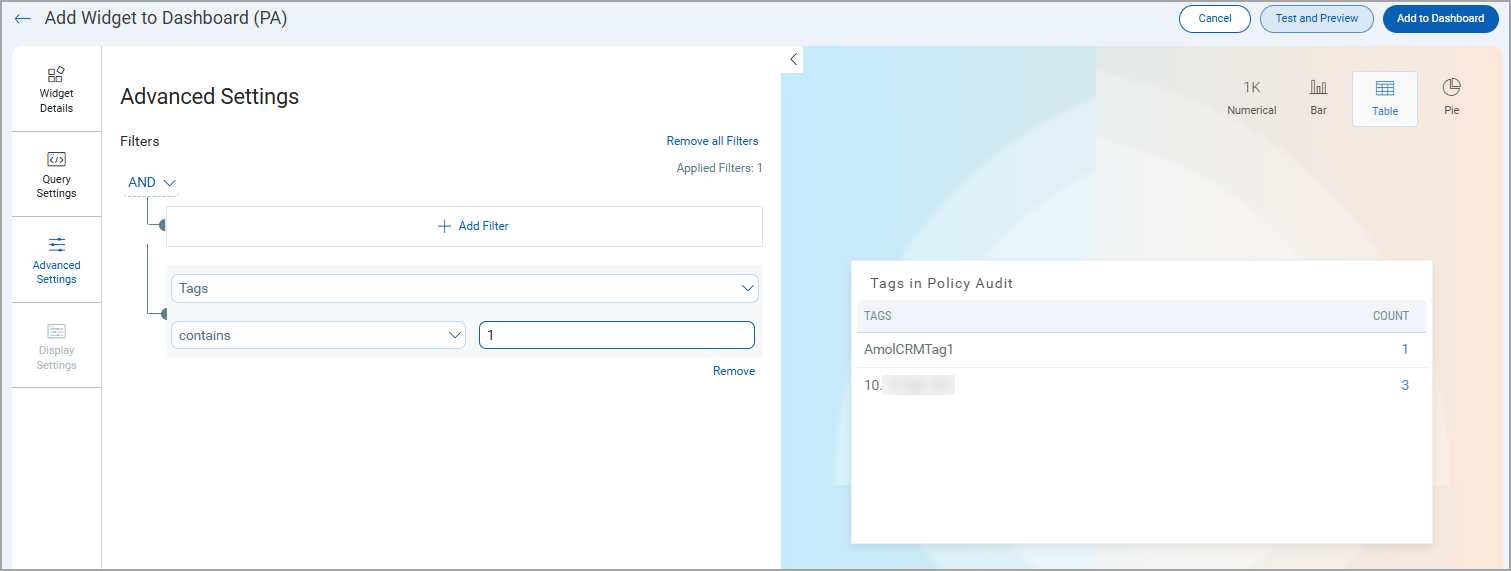Choose the Pie chart widget type

[1452, 98]
